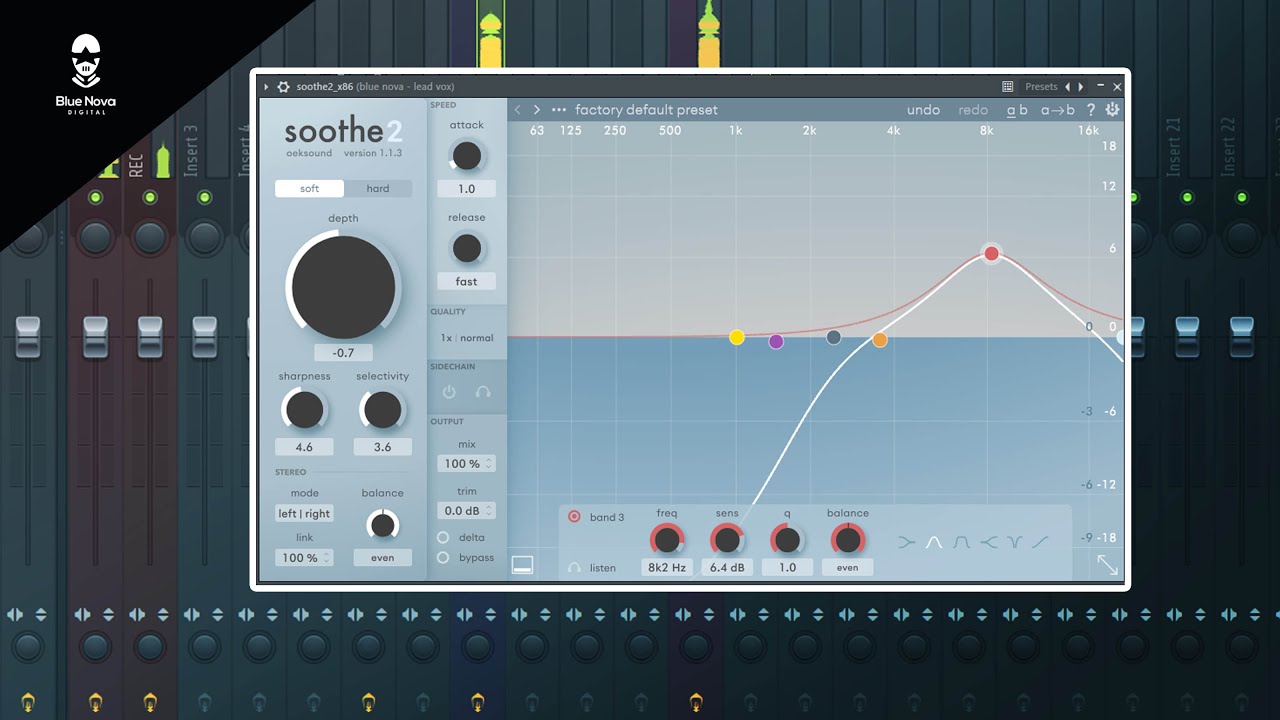
Task: Click the band freq knob
Action: [x=667, y=540]
